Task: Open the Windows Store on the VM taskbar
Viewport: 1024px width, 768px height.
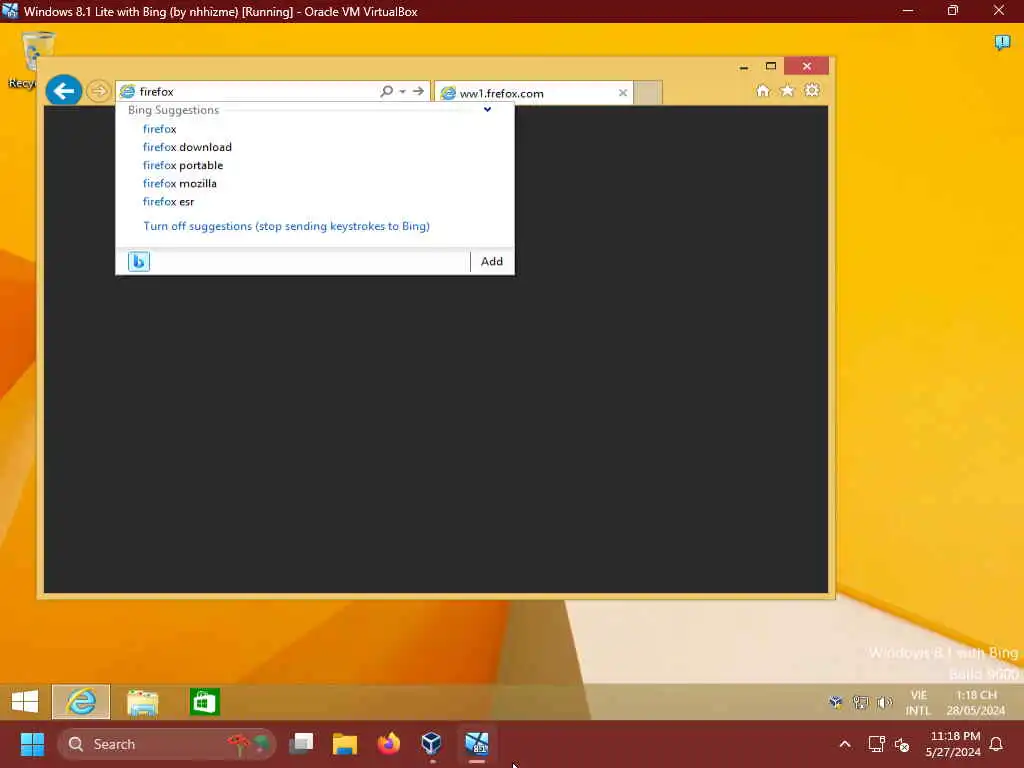Action: coord(204,702)
